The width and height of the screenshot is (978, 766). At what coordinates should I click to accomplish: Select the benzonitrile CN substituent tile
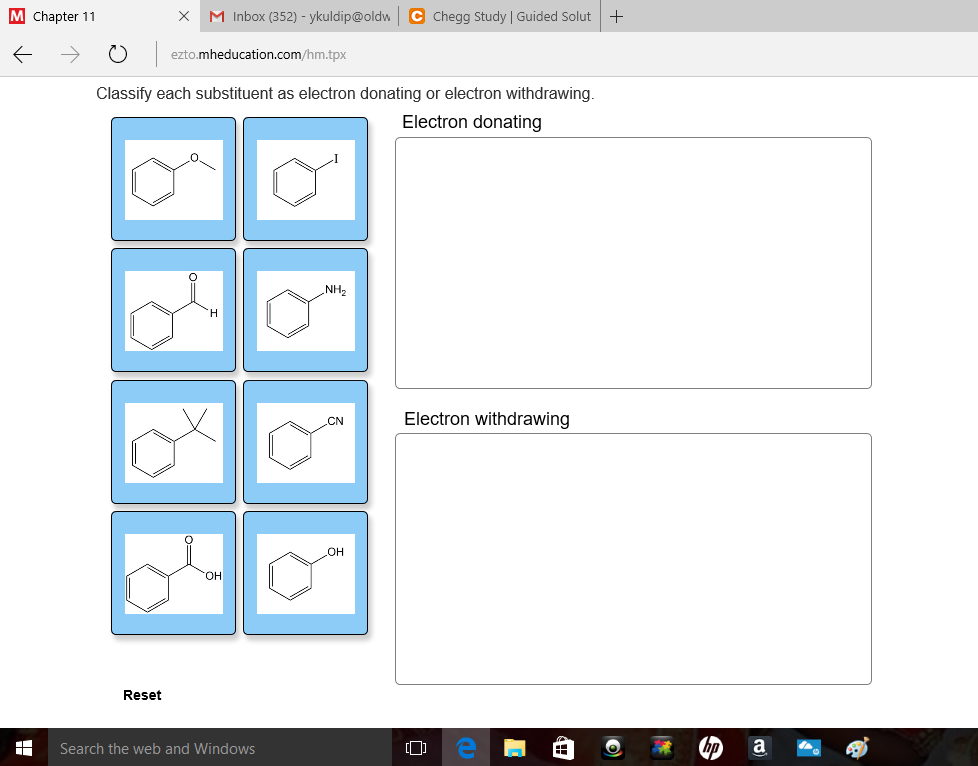(305, 442)
